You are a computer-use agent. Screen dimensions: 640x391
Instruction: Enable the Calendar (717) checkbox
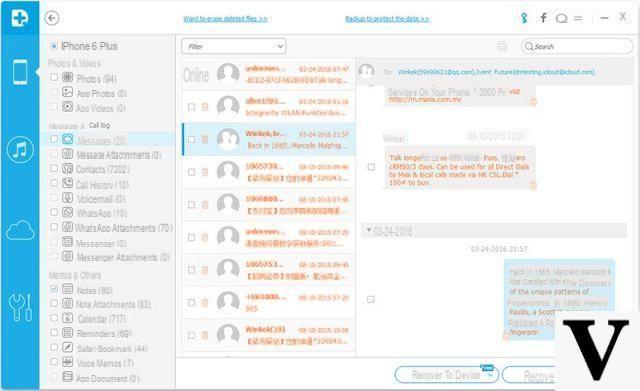(54, 318)
